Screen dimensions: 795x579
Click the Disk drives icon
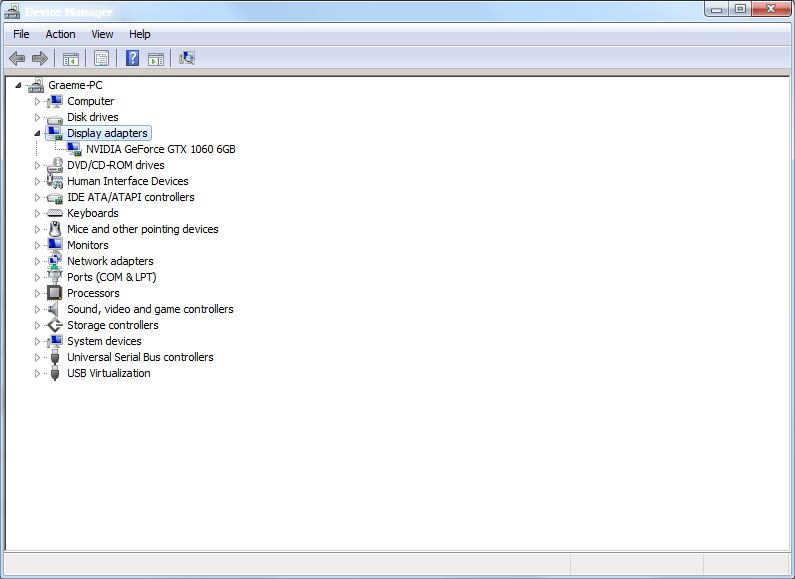55,118
